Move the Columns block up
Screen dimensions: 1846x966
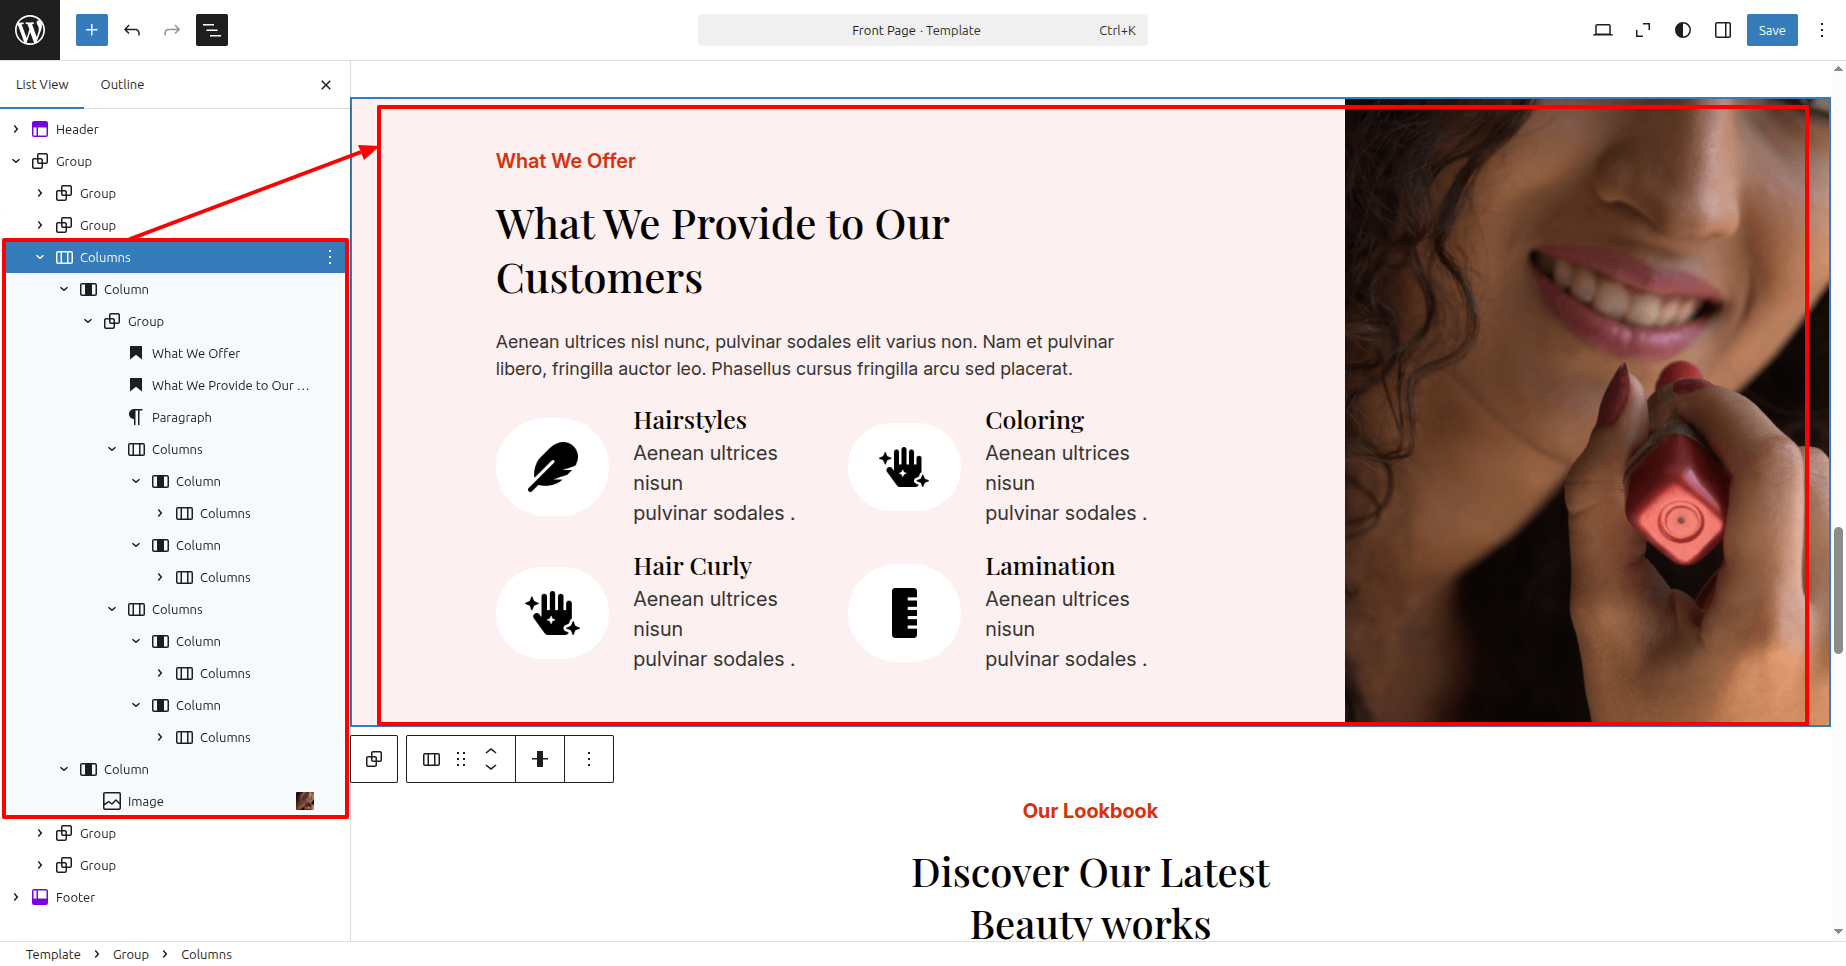coord(491,750)
